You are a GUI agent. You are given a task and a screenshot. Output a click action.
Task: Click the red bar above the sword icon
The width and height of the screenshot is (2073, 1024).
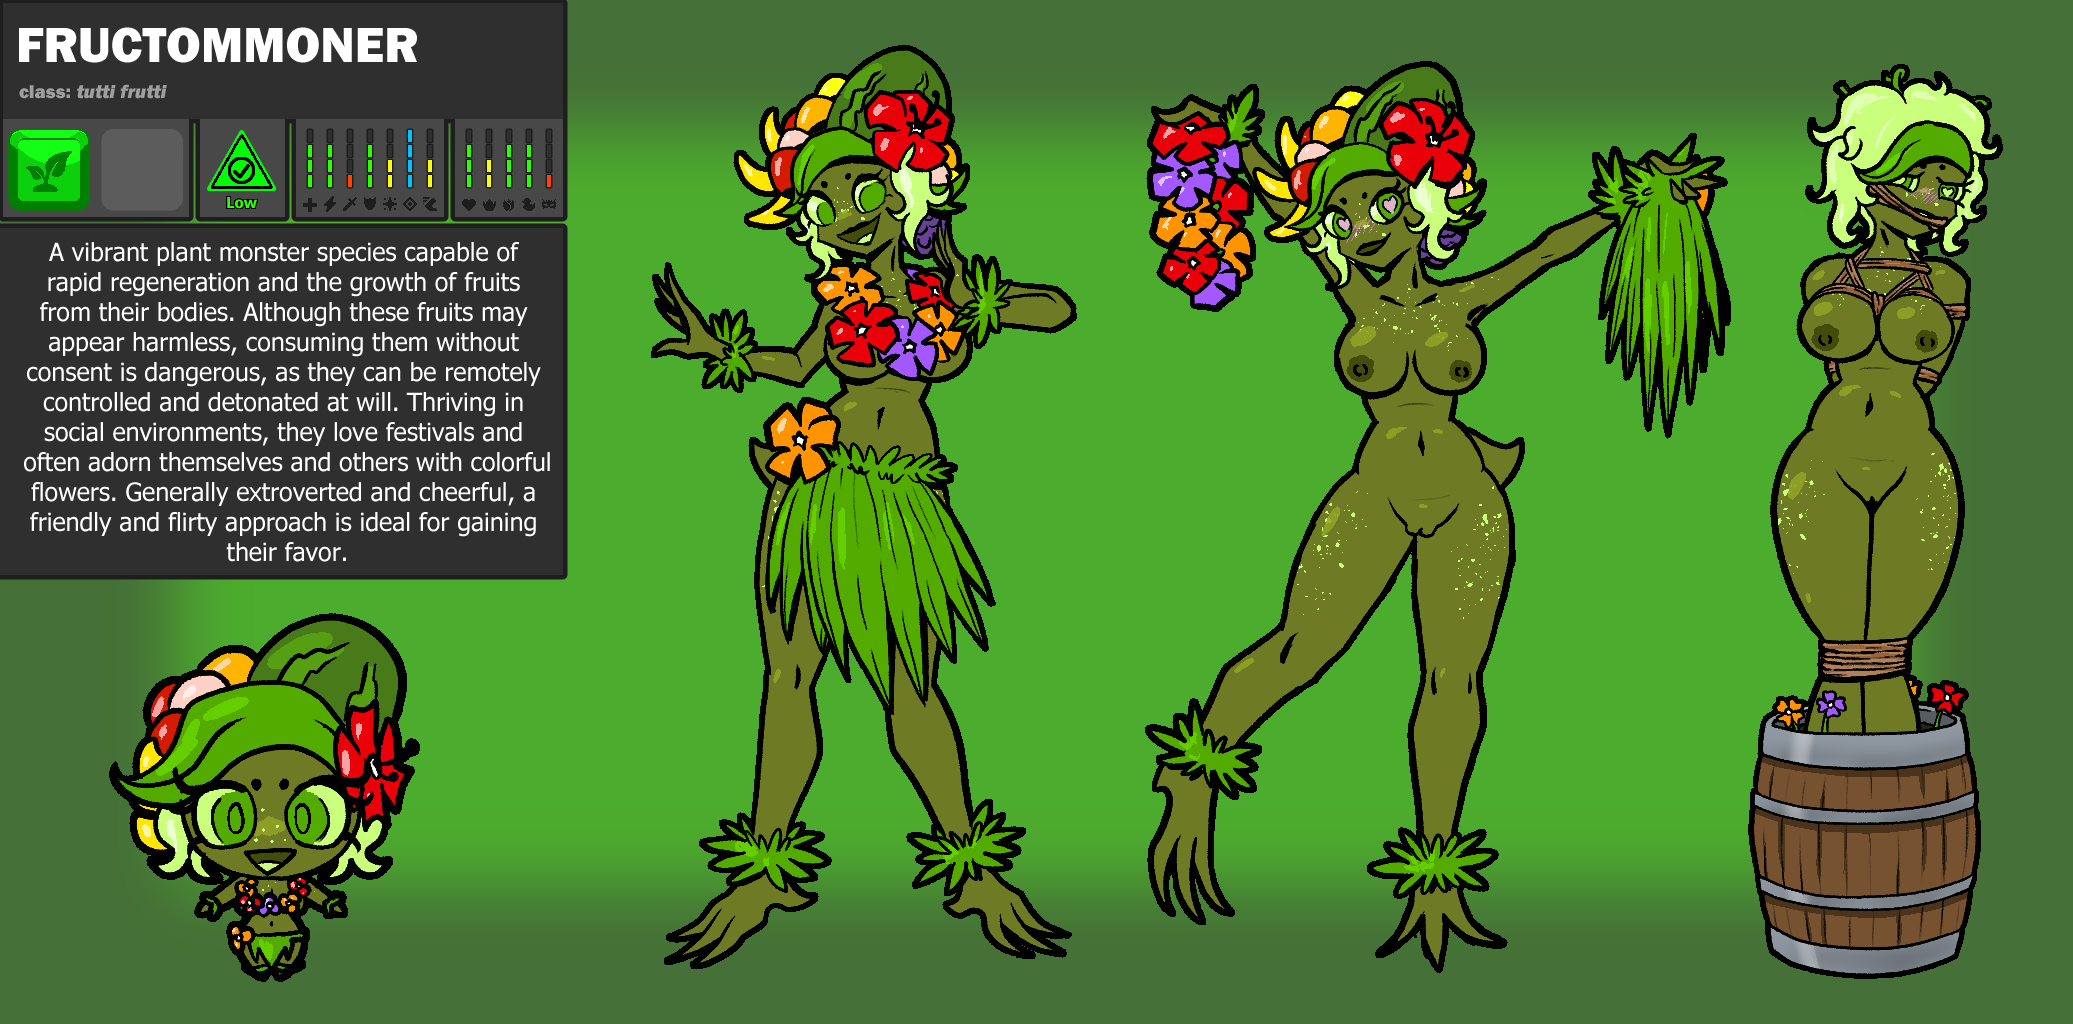click(350, 181)
